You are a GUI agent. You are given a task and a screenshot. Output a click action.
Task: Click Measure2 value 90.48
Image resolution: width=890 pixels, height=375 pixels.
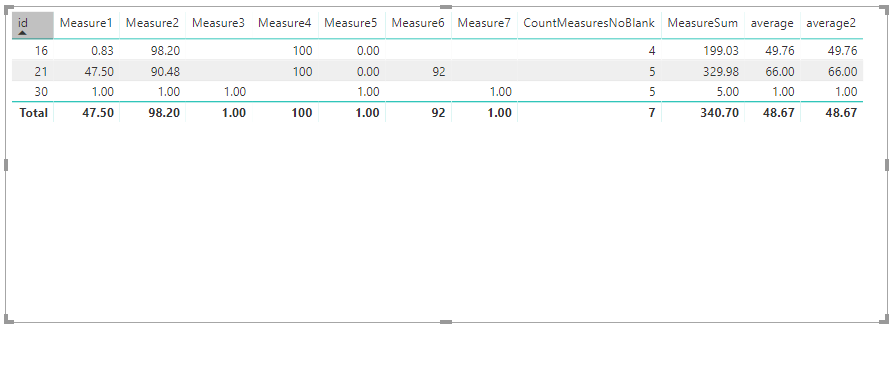click(166, 72)
